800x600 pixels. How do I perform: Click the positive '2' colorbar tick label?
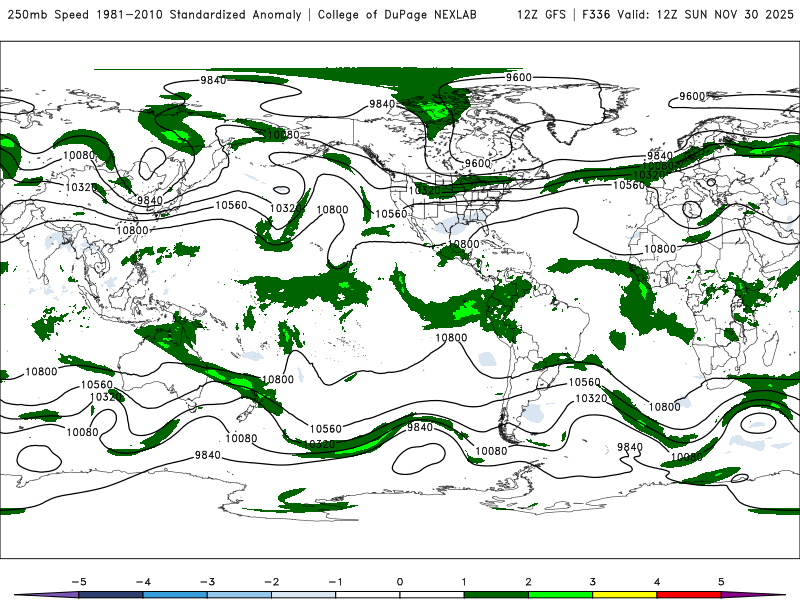528,582
